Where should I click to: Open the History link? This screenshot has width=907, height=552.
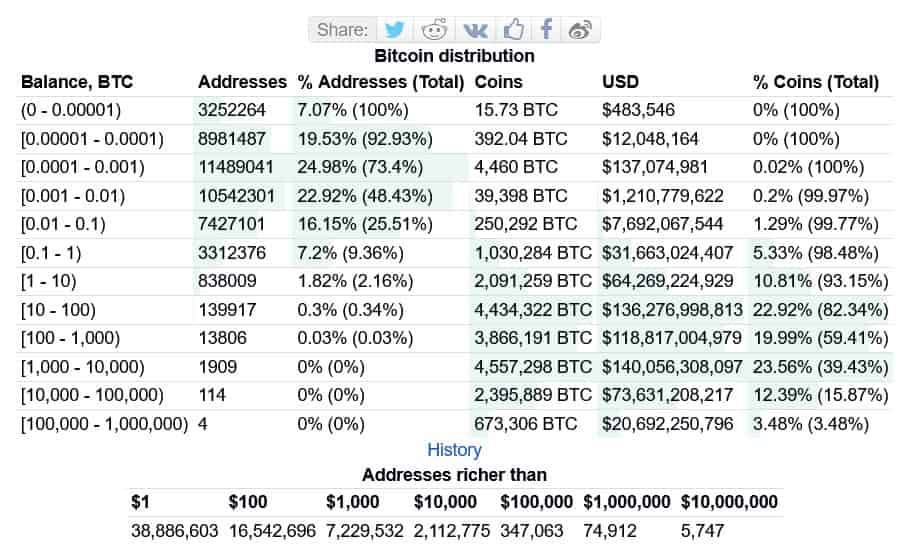(454, 450)
